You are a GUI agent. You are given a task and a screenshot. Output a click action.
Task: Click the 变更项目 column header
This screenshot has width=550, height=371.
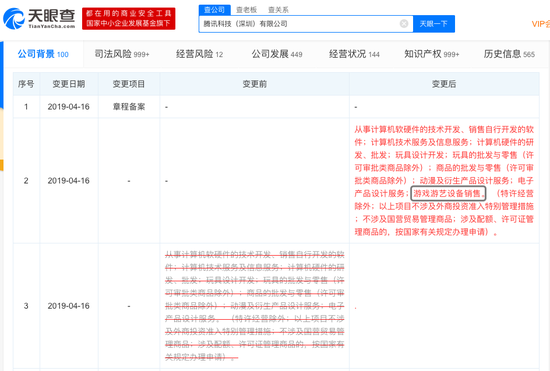coord(128,84)
